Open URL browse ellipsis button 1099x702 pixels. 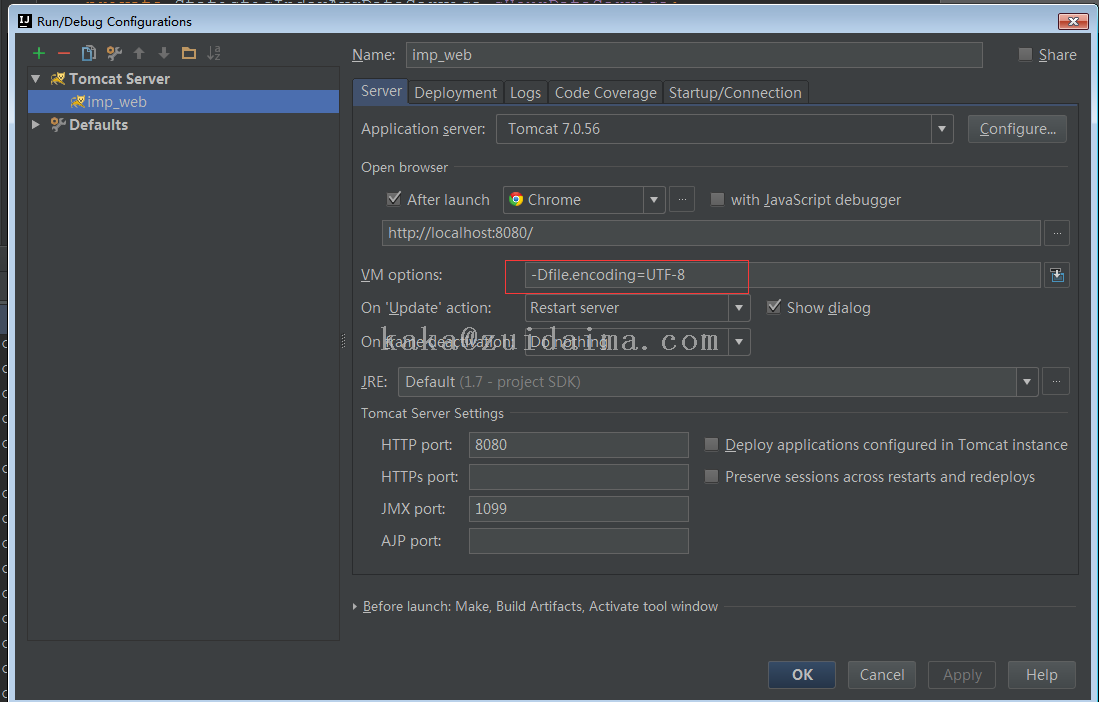(1057, 233)
